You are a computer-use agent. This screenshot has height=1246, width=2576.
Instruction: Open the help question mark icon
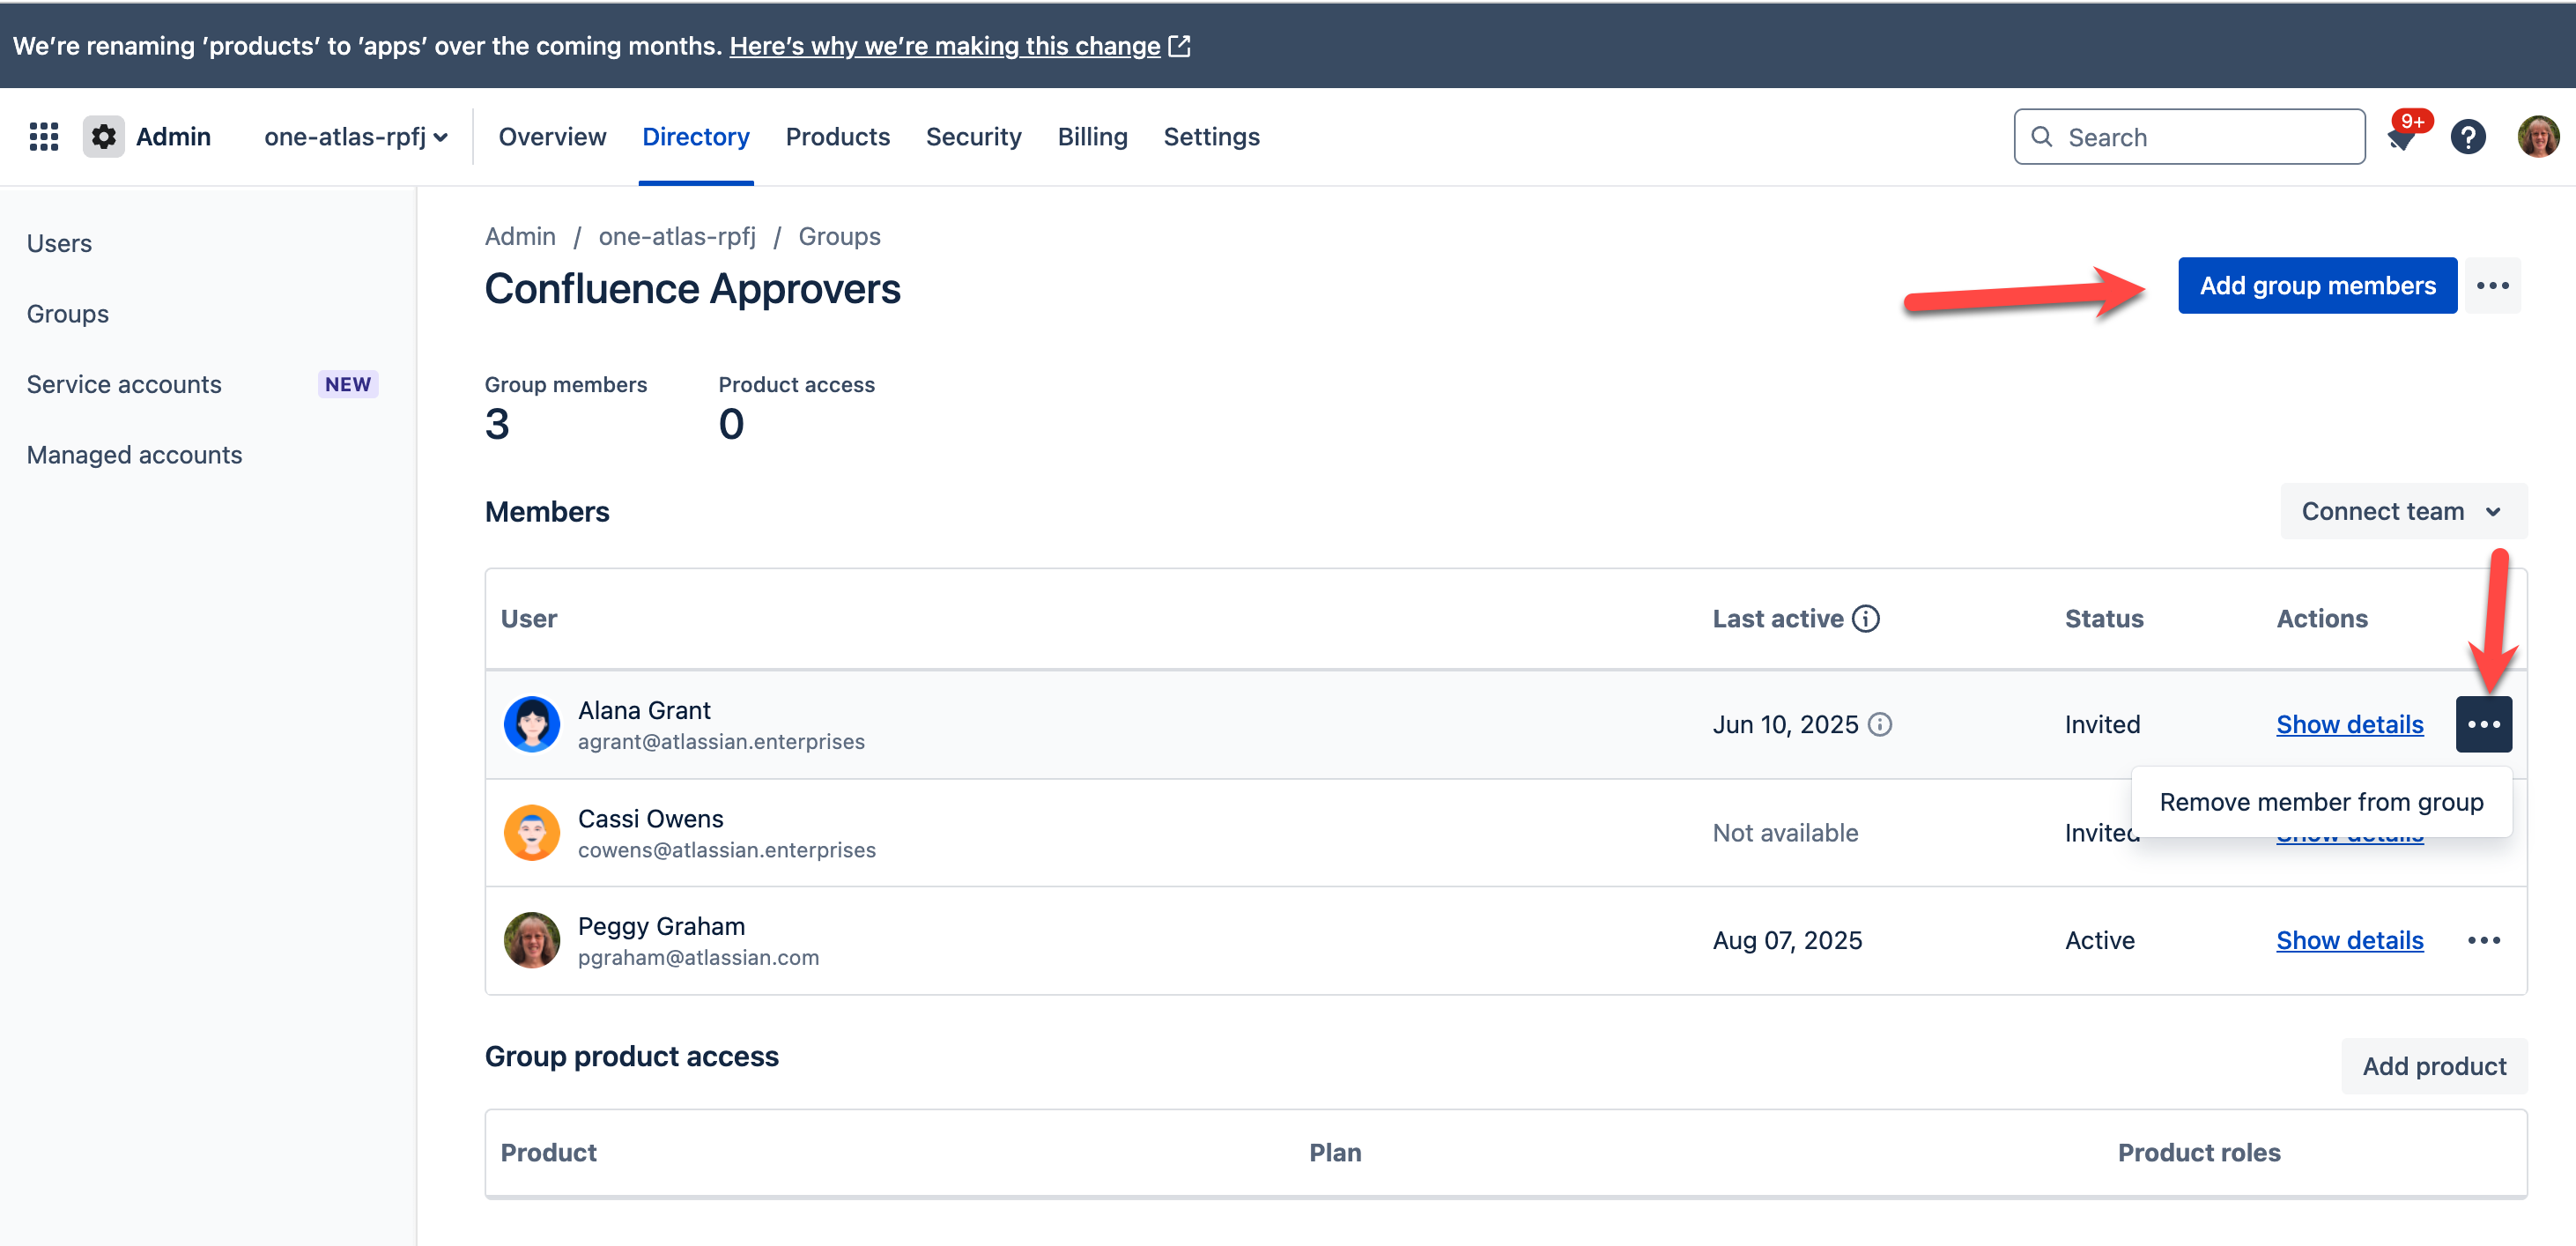pyautogui.click(x=2468, y=137)
